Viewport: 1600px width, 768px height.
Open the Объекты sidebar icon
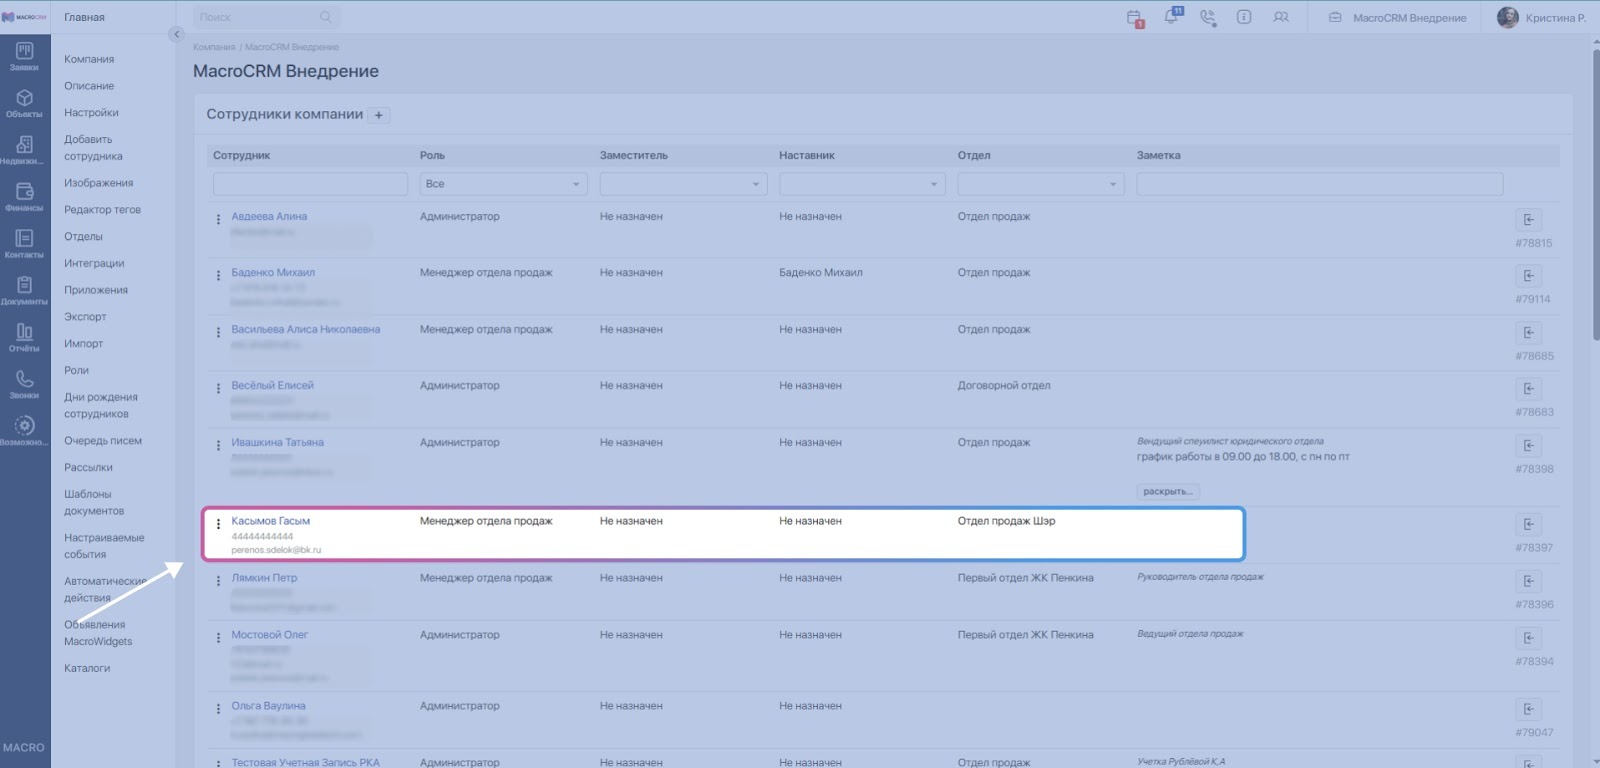pyautogui.click(x=24, y=103)
